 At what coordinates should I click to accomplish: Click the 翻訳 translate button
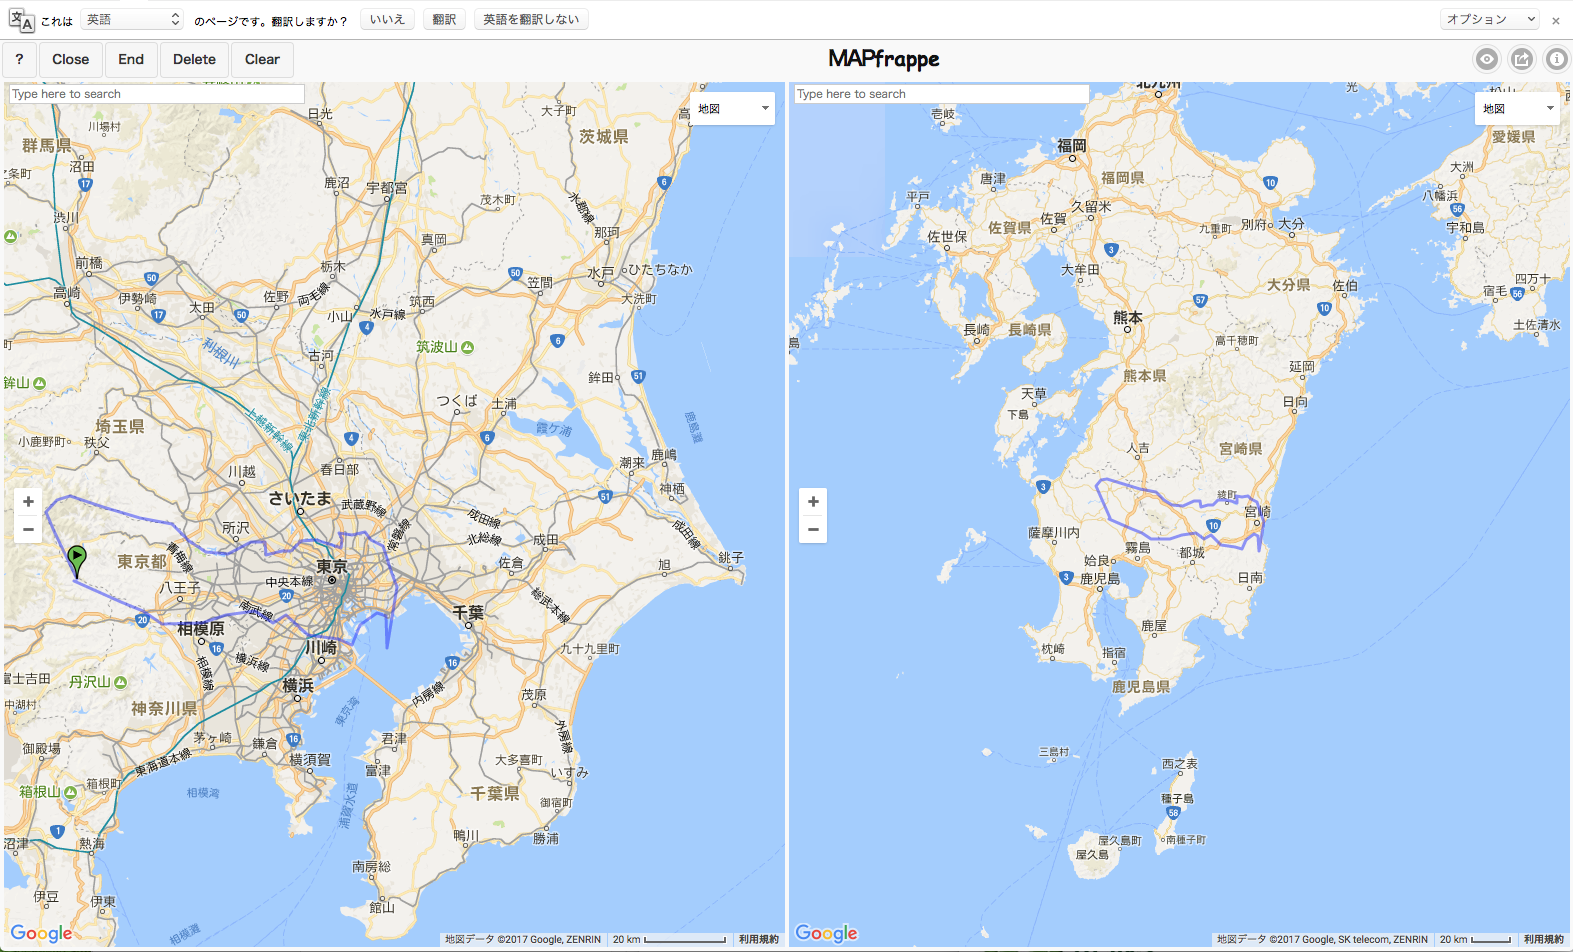(444, 19)
